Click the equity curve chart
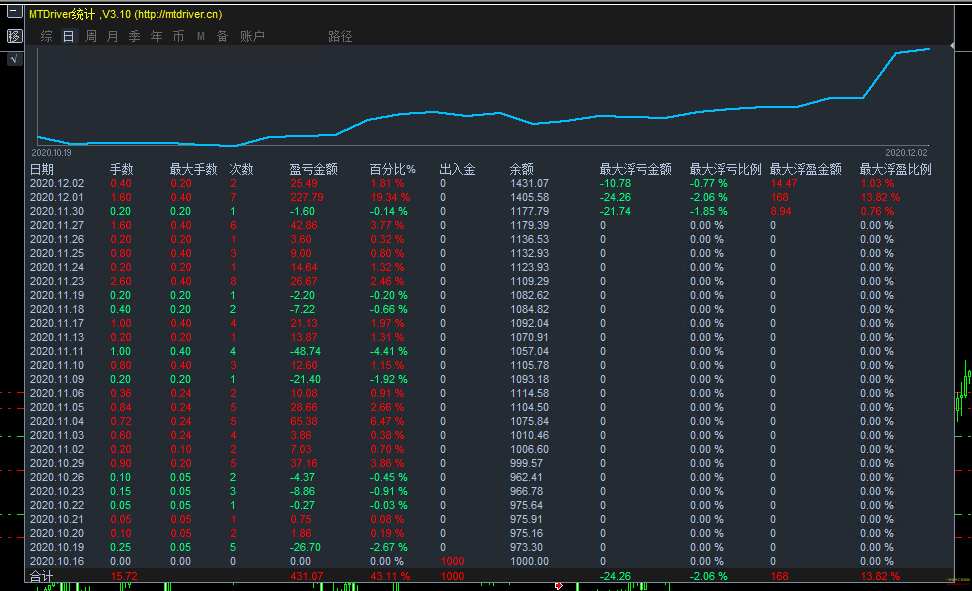The image size is (972, 591). [484, 97]
